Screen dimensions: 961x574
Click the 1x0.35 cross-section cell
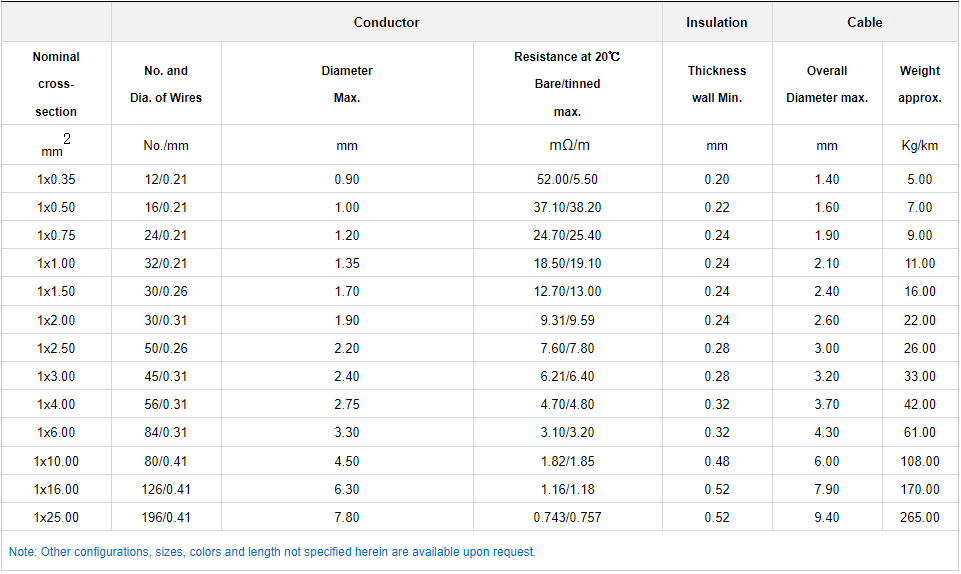[56, 180]
